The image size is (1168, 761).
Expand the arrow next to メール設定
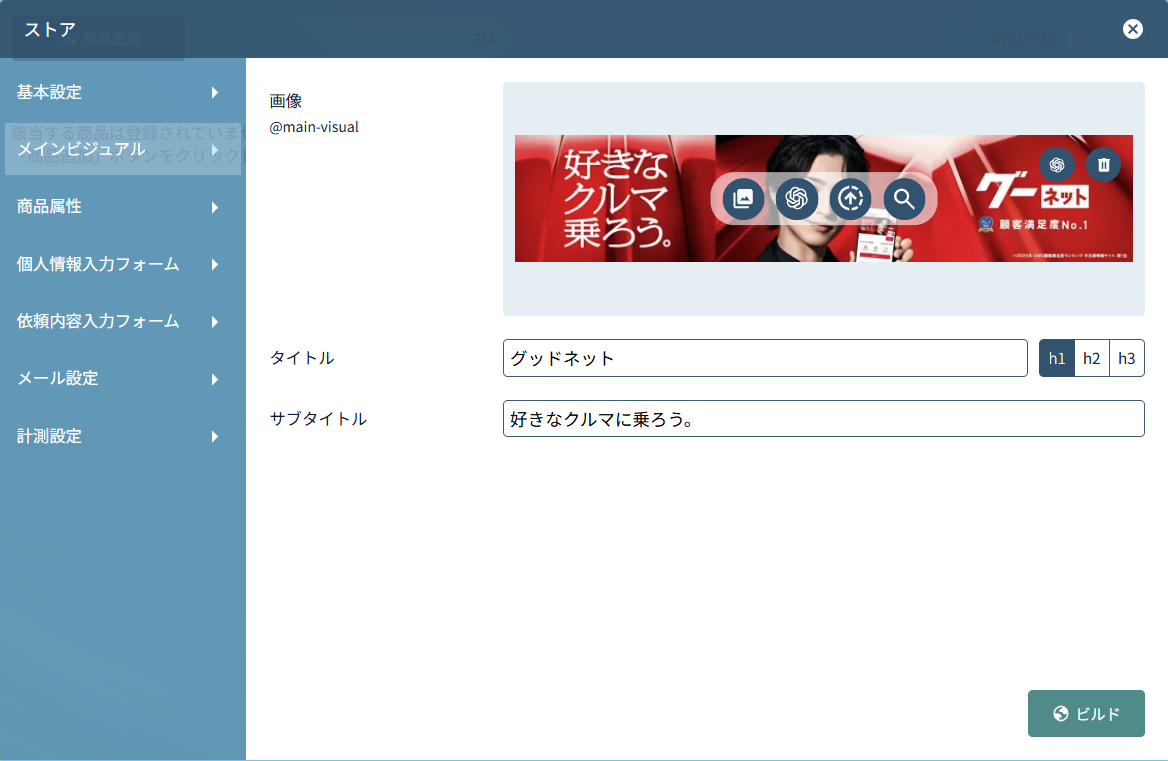tap(215, 379)
